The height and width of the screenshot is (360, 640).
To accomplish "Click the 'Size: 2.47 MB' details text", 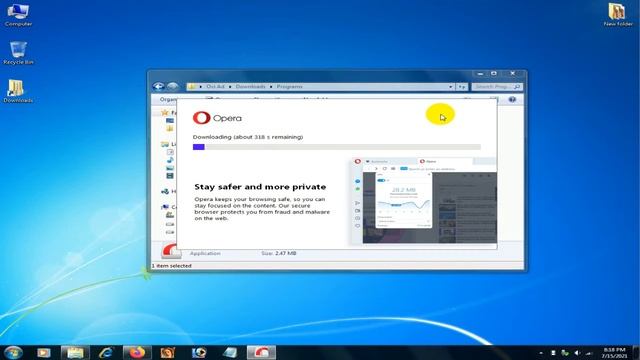I will [279, 253].
